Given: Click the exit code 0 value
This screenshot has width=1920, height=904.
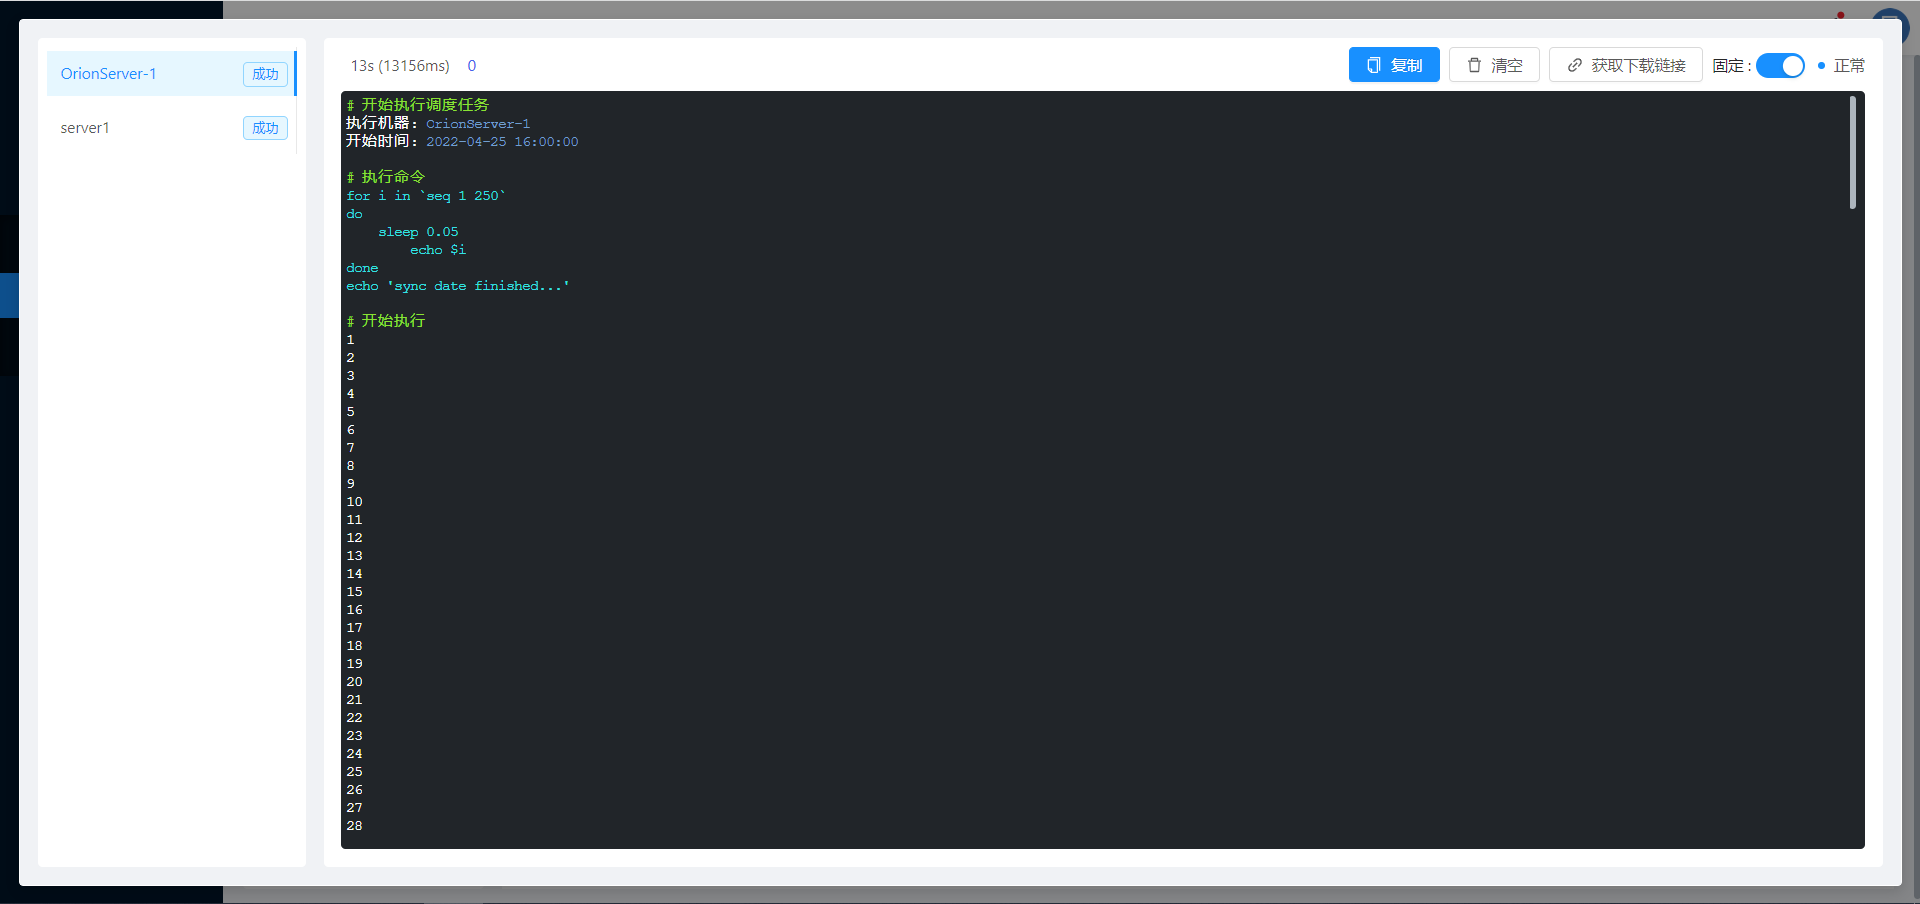Looking at the screenshot, I should (x=472, y=66).
